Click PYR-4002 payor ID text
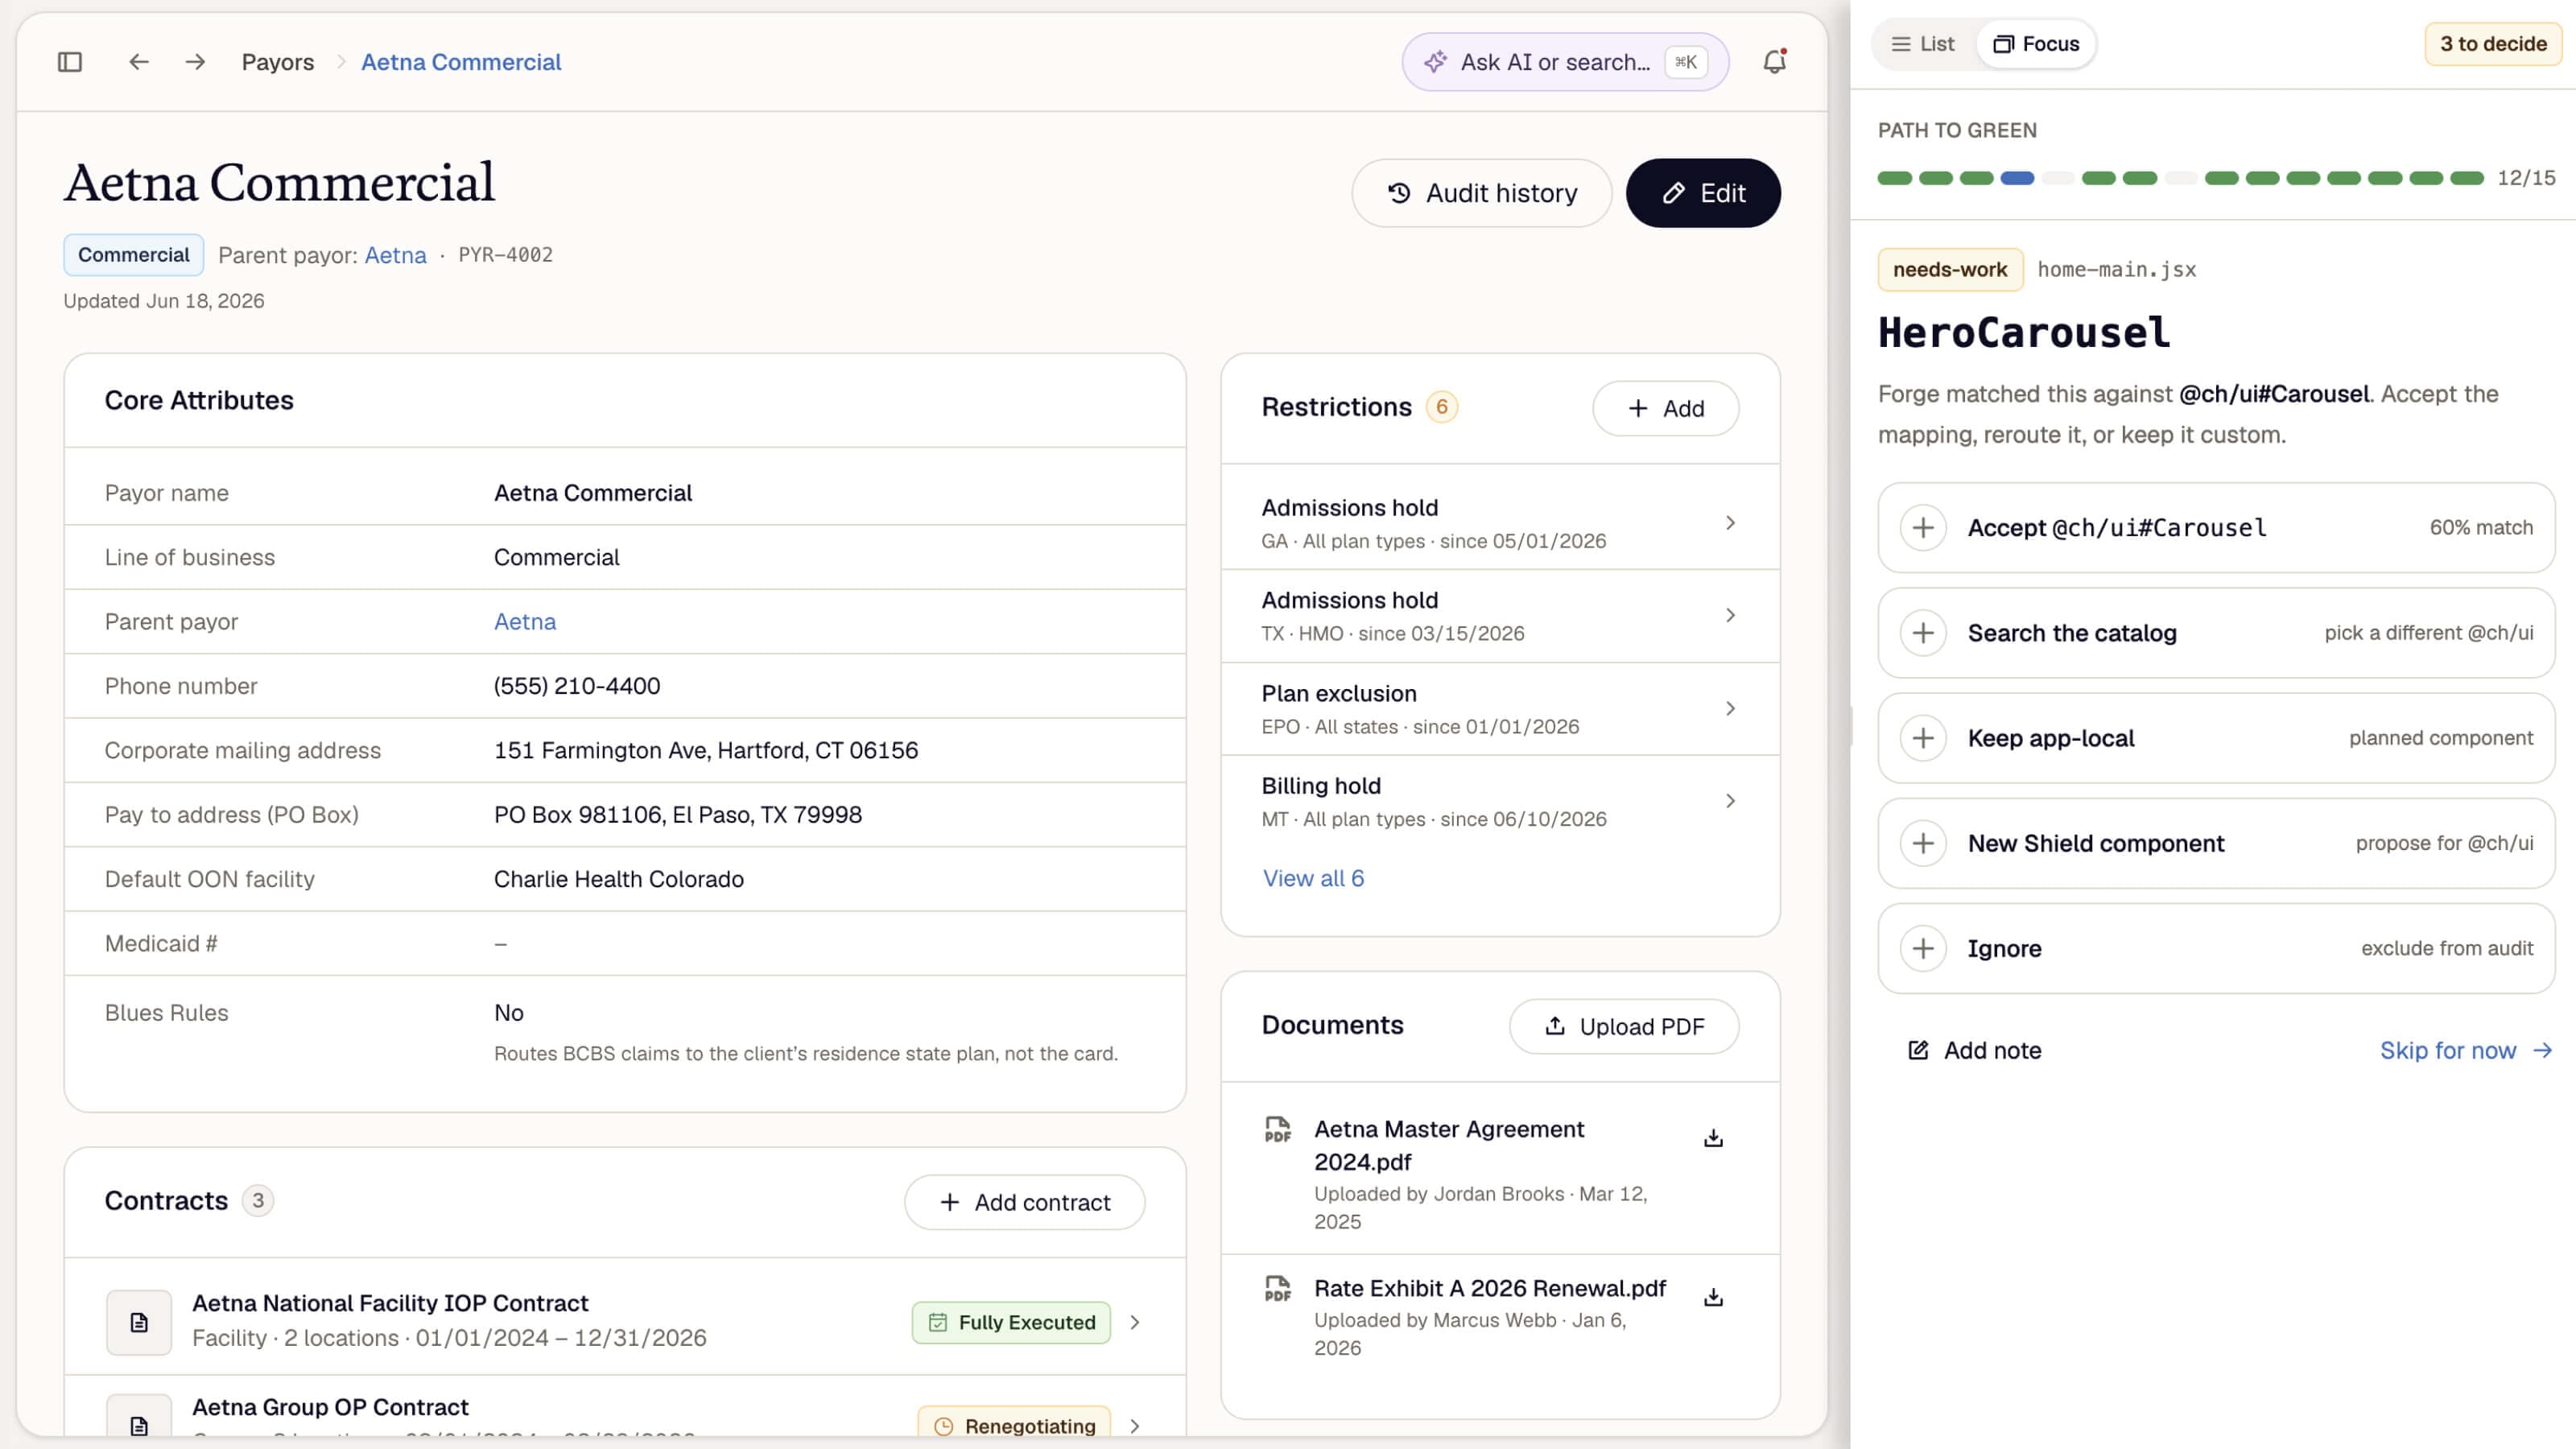 coord(505,255)
